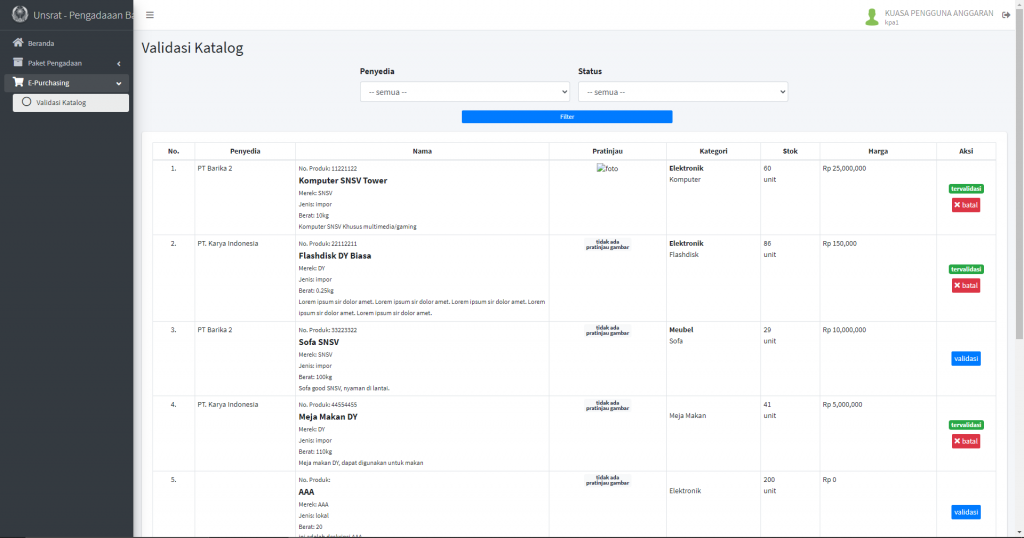Click the page vertical scrollbar
Screen dimensions: 1024x538
coord(1018,200)
